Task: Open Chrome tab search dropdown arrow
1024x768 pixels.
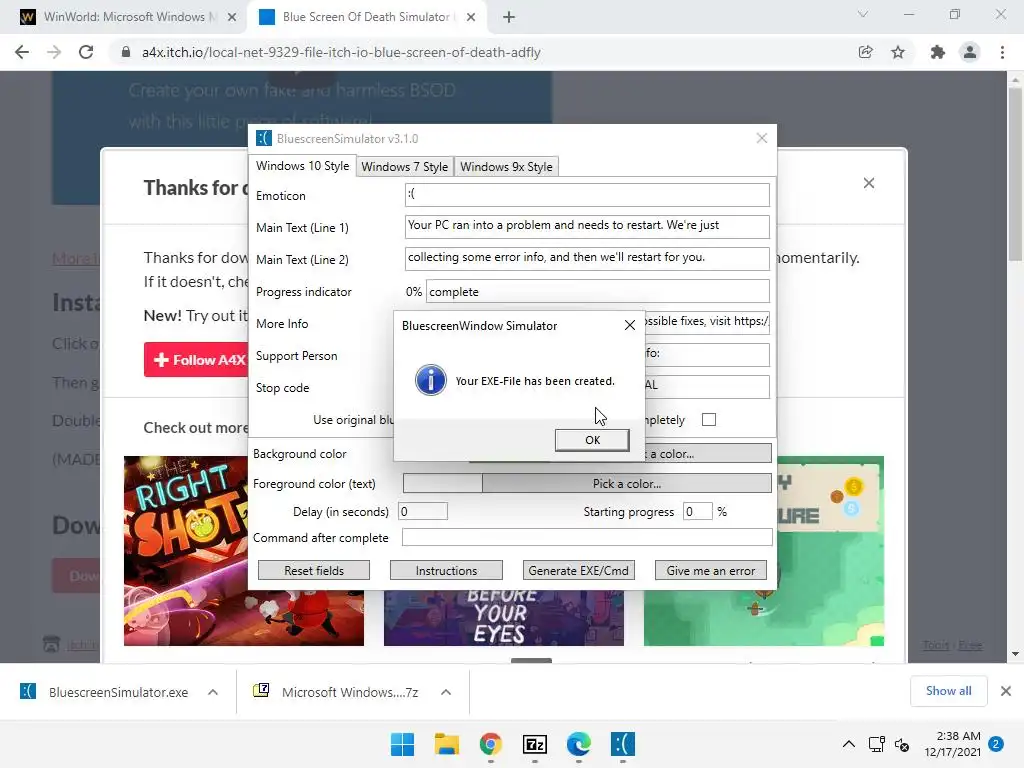Action: (863, 14)
